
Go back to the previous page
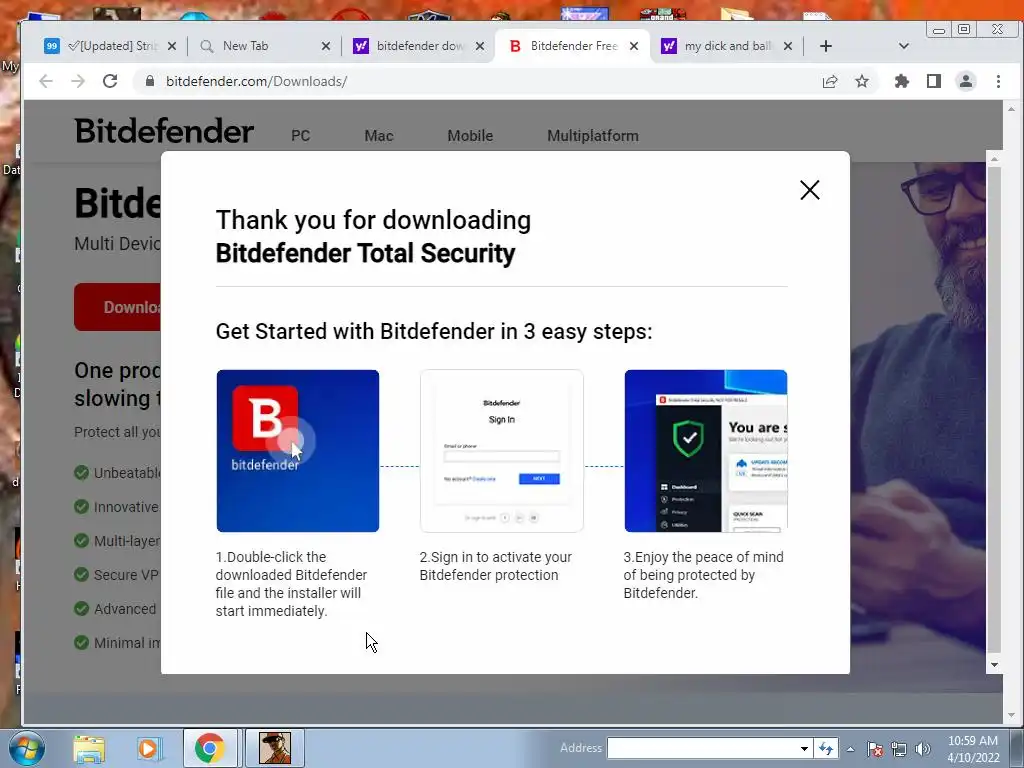[46, 81]
